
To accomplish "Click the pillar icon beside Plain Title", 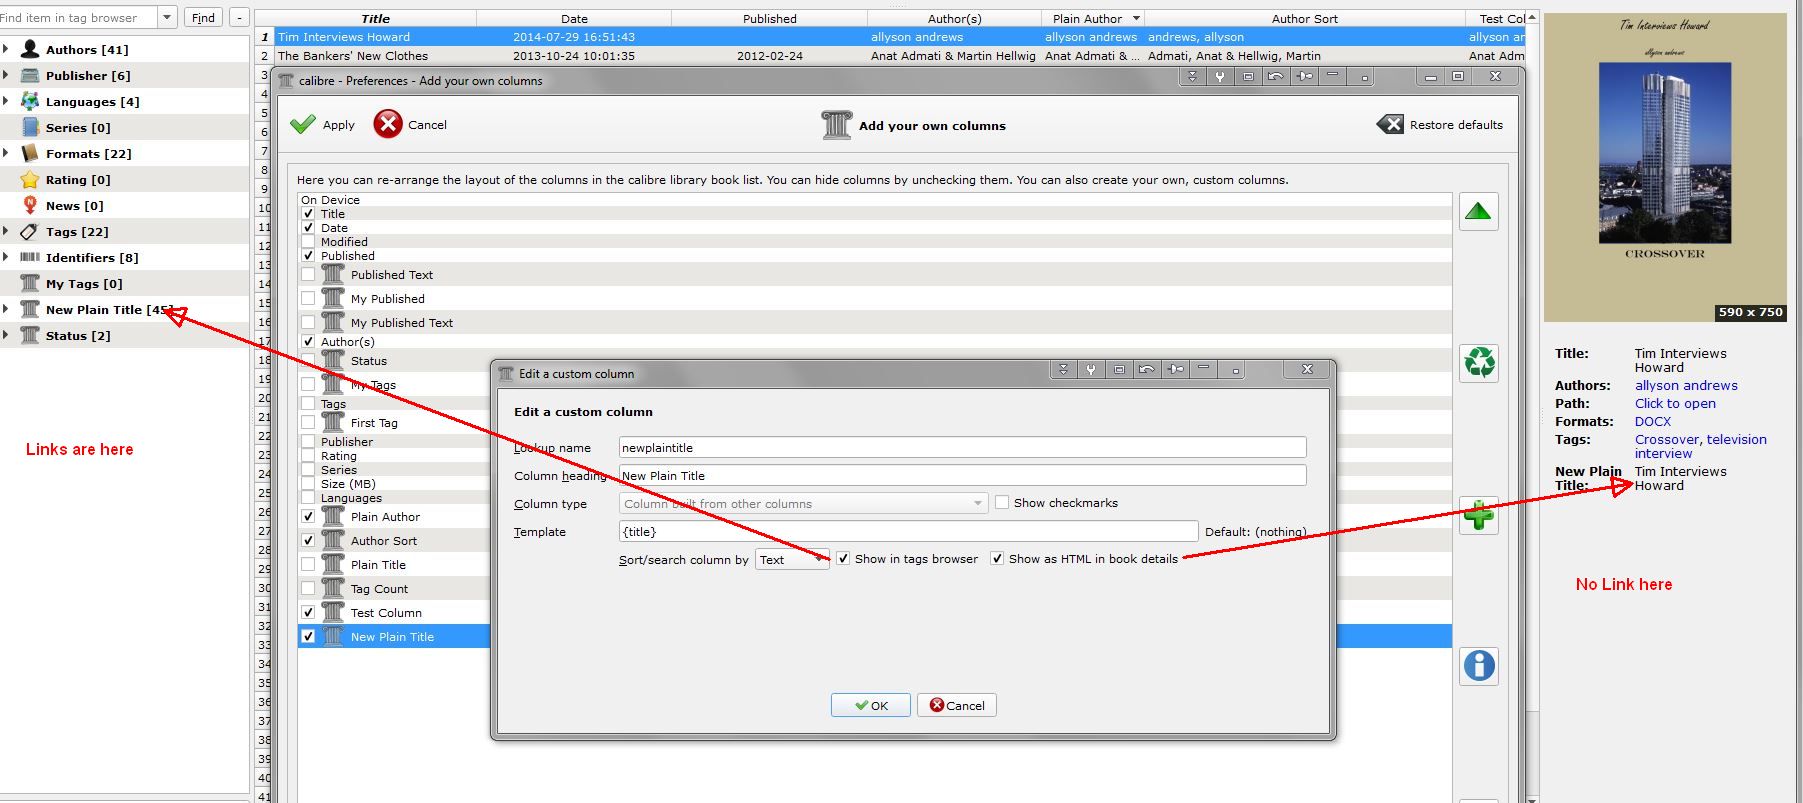I will (333, 564).
